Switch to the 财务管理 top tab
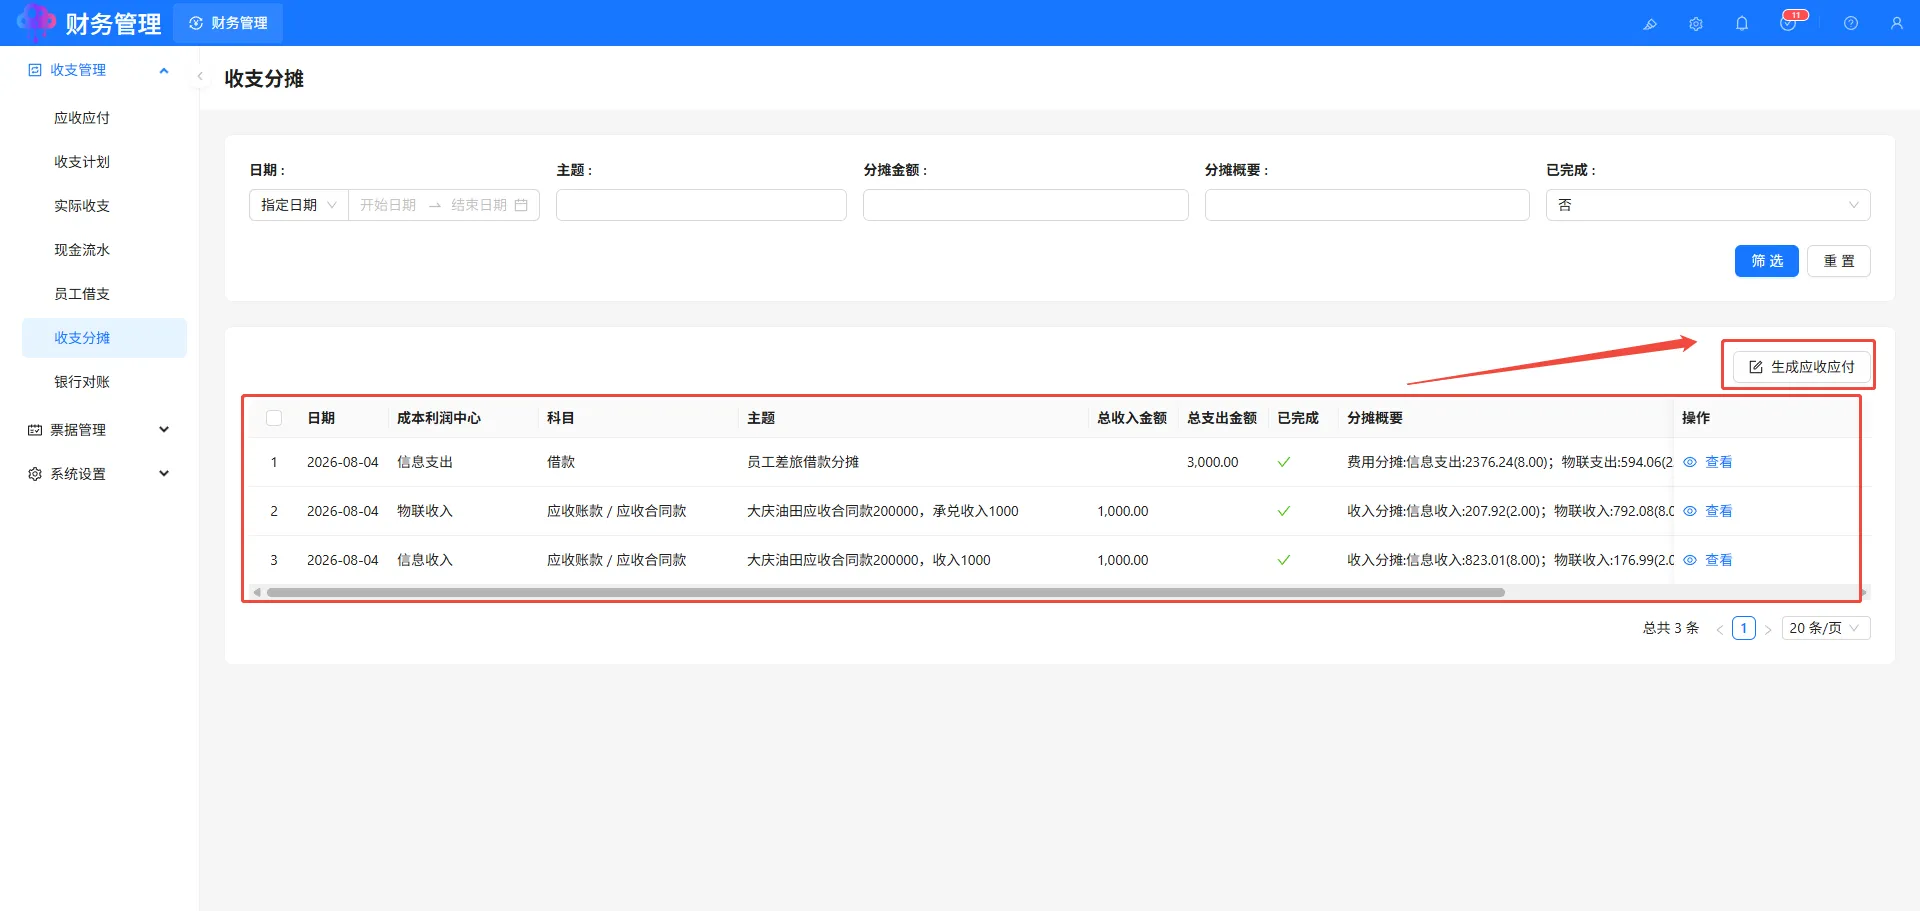The width and height of the screenshot is (1920, 911). [x=228, y=23]
